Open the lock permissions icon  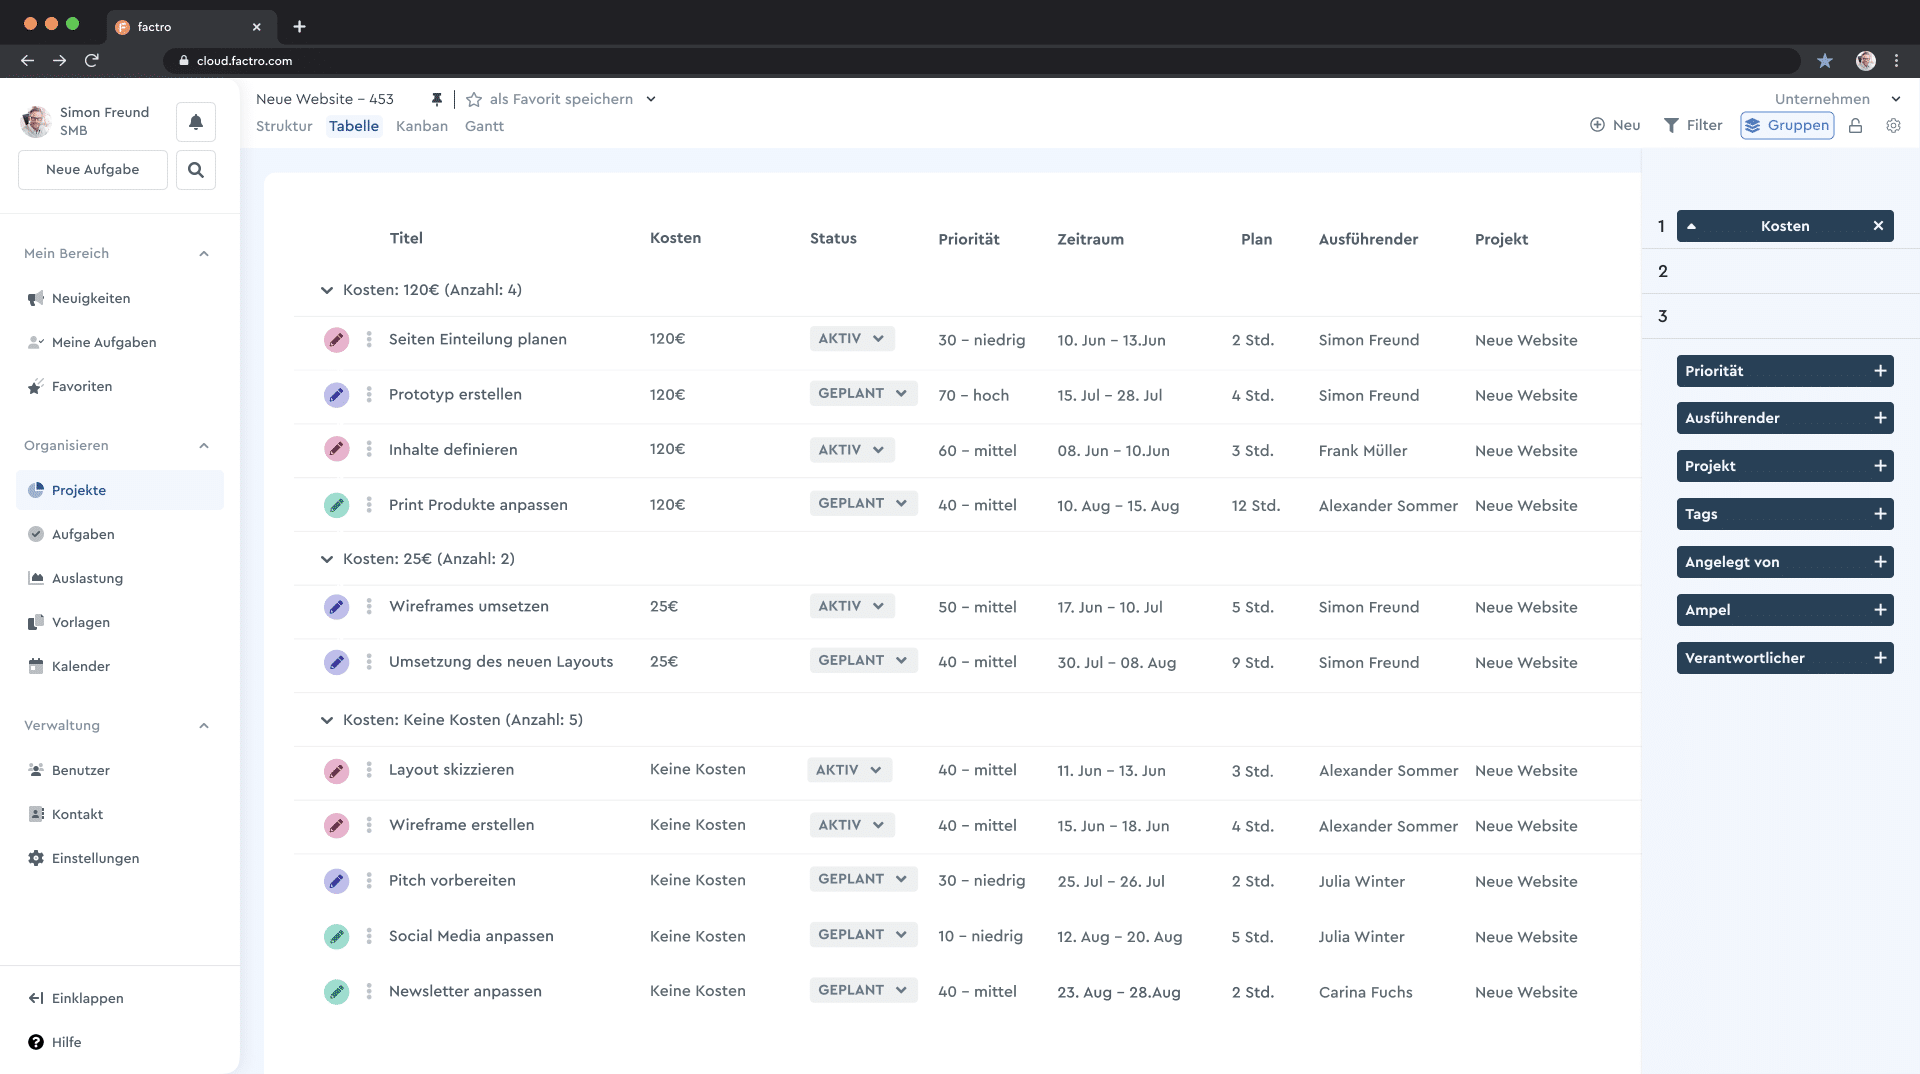click(1856, 125)
